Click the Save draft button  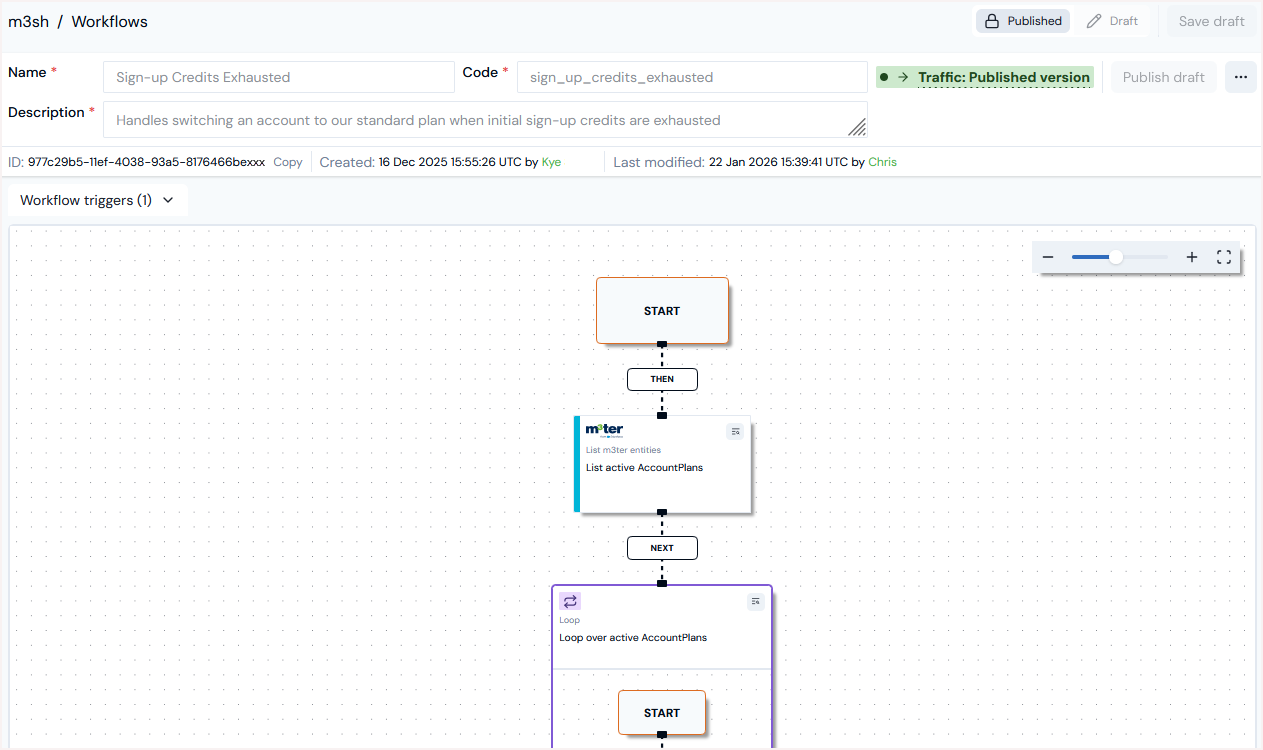(x=1212, y=21)
